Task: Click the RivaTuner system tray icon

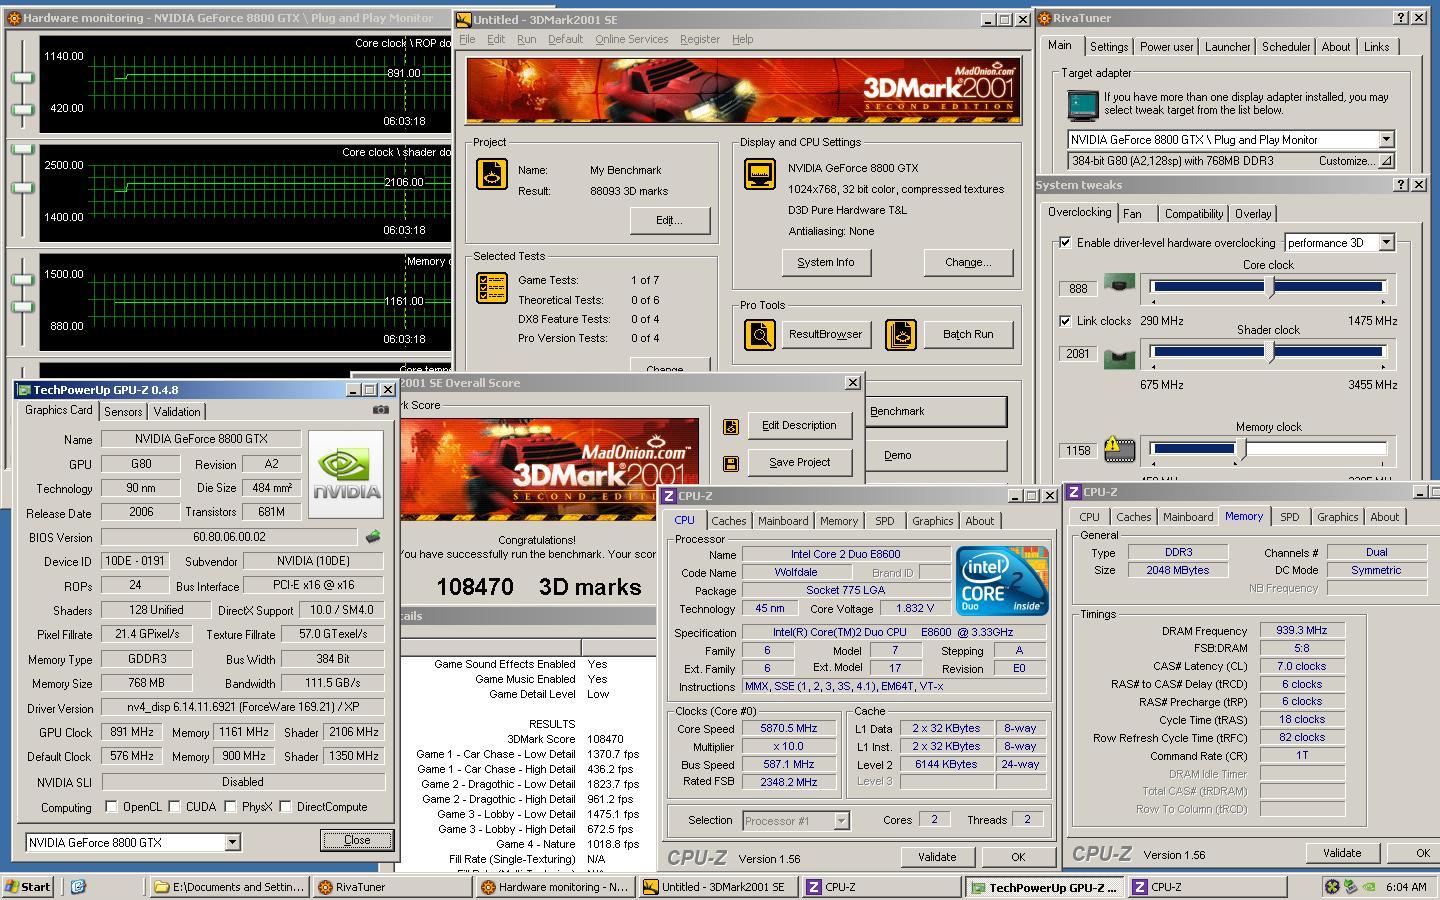Action: pos(1332,886)
